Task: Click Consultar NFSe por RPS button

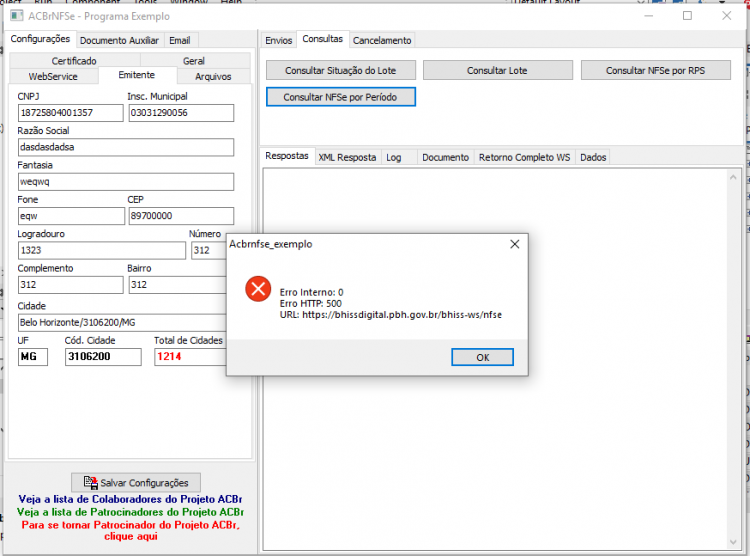Action: [655, 70]
